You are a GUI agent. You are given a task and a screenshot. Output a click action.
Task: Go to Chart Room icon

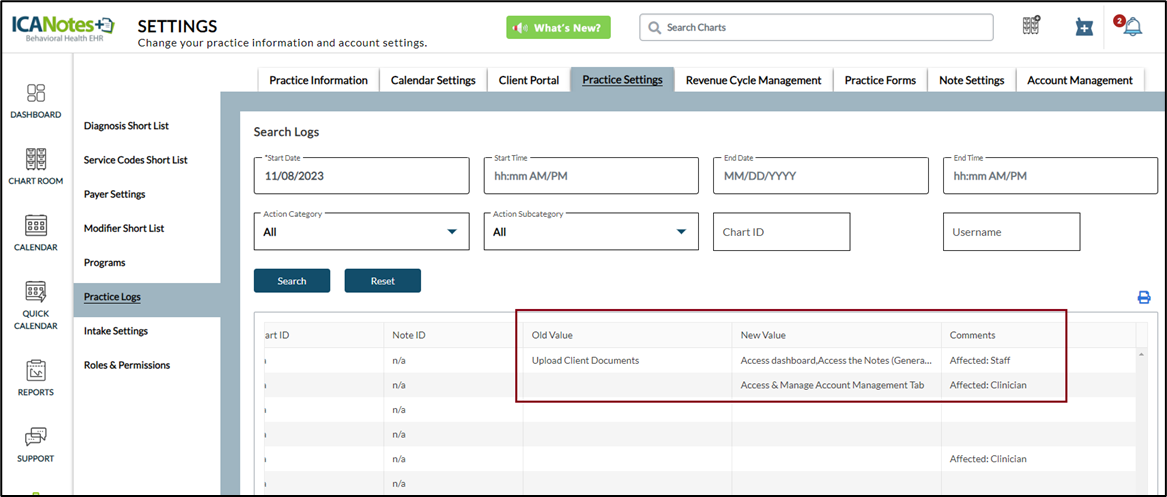[36, 160]
